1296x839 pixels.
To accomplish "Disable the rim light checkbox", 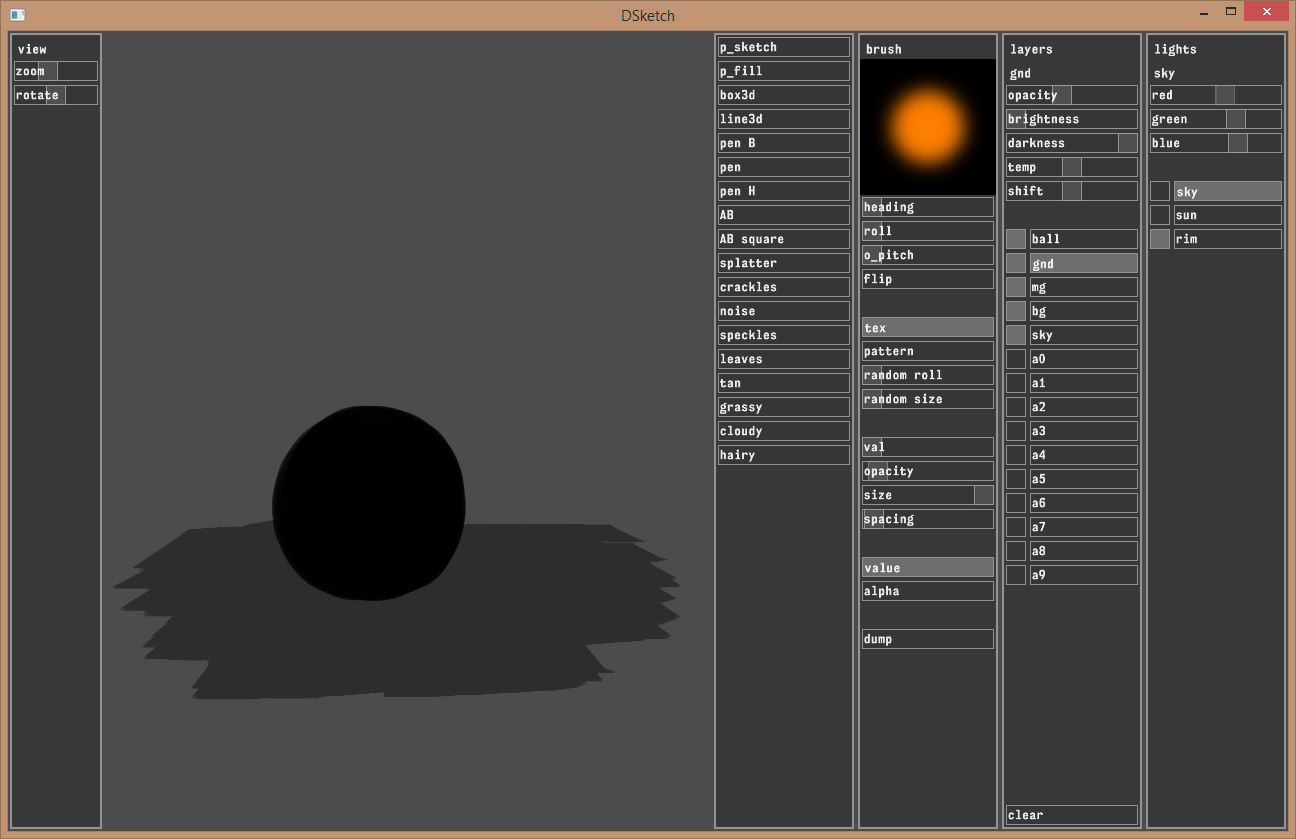I will (x=1160, y=239).
